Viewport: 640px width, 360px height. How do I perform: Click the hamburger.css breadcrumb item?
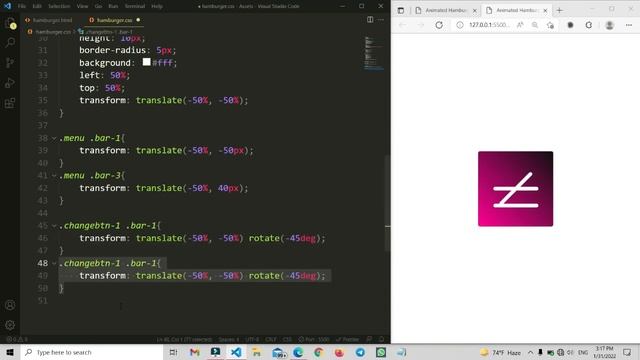click(50, 31)
